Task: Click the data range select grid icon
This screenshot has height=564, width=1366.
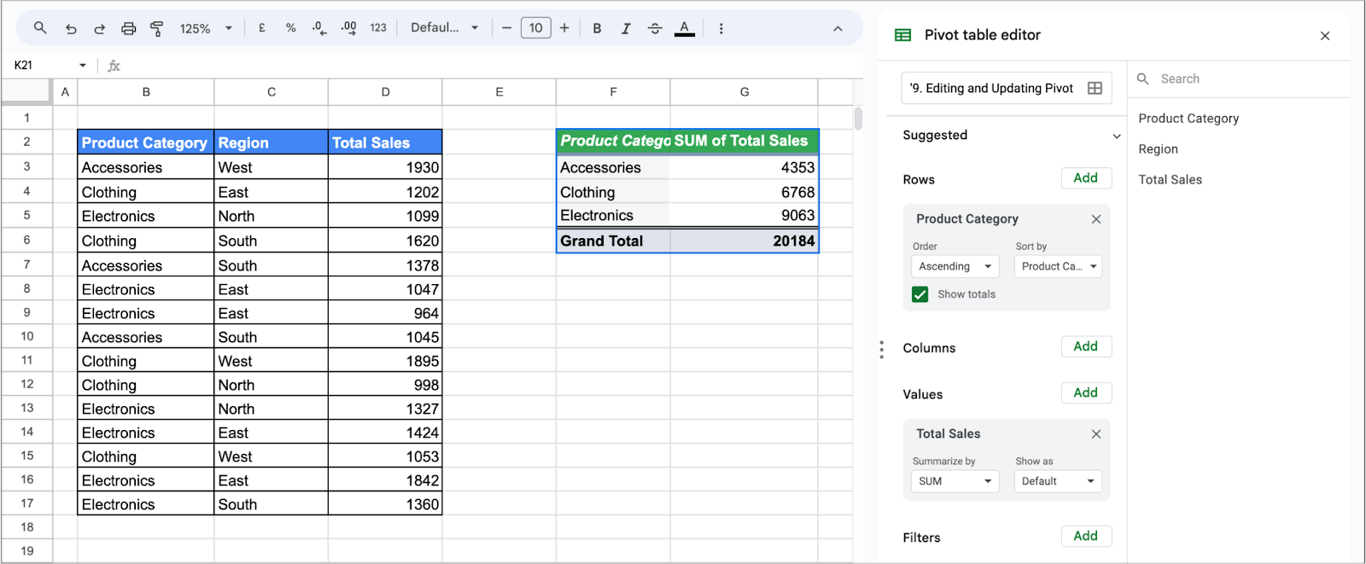Action: tap(1095, 88)
